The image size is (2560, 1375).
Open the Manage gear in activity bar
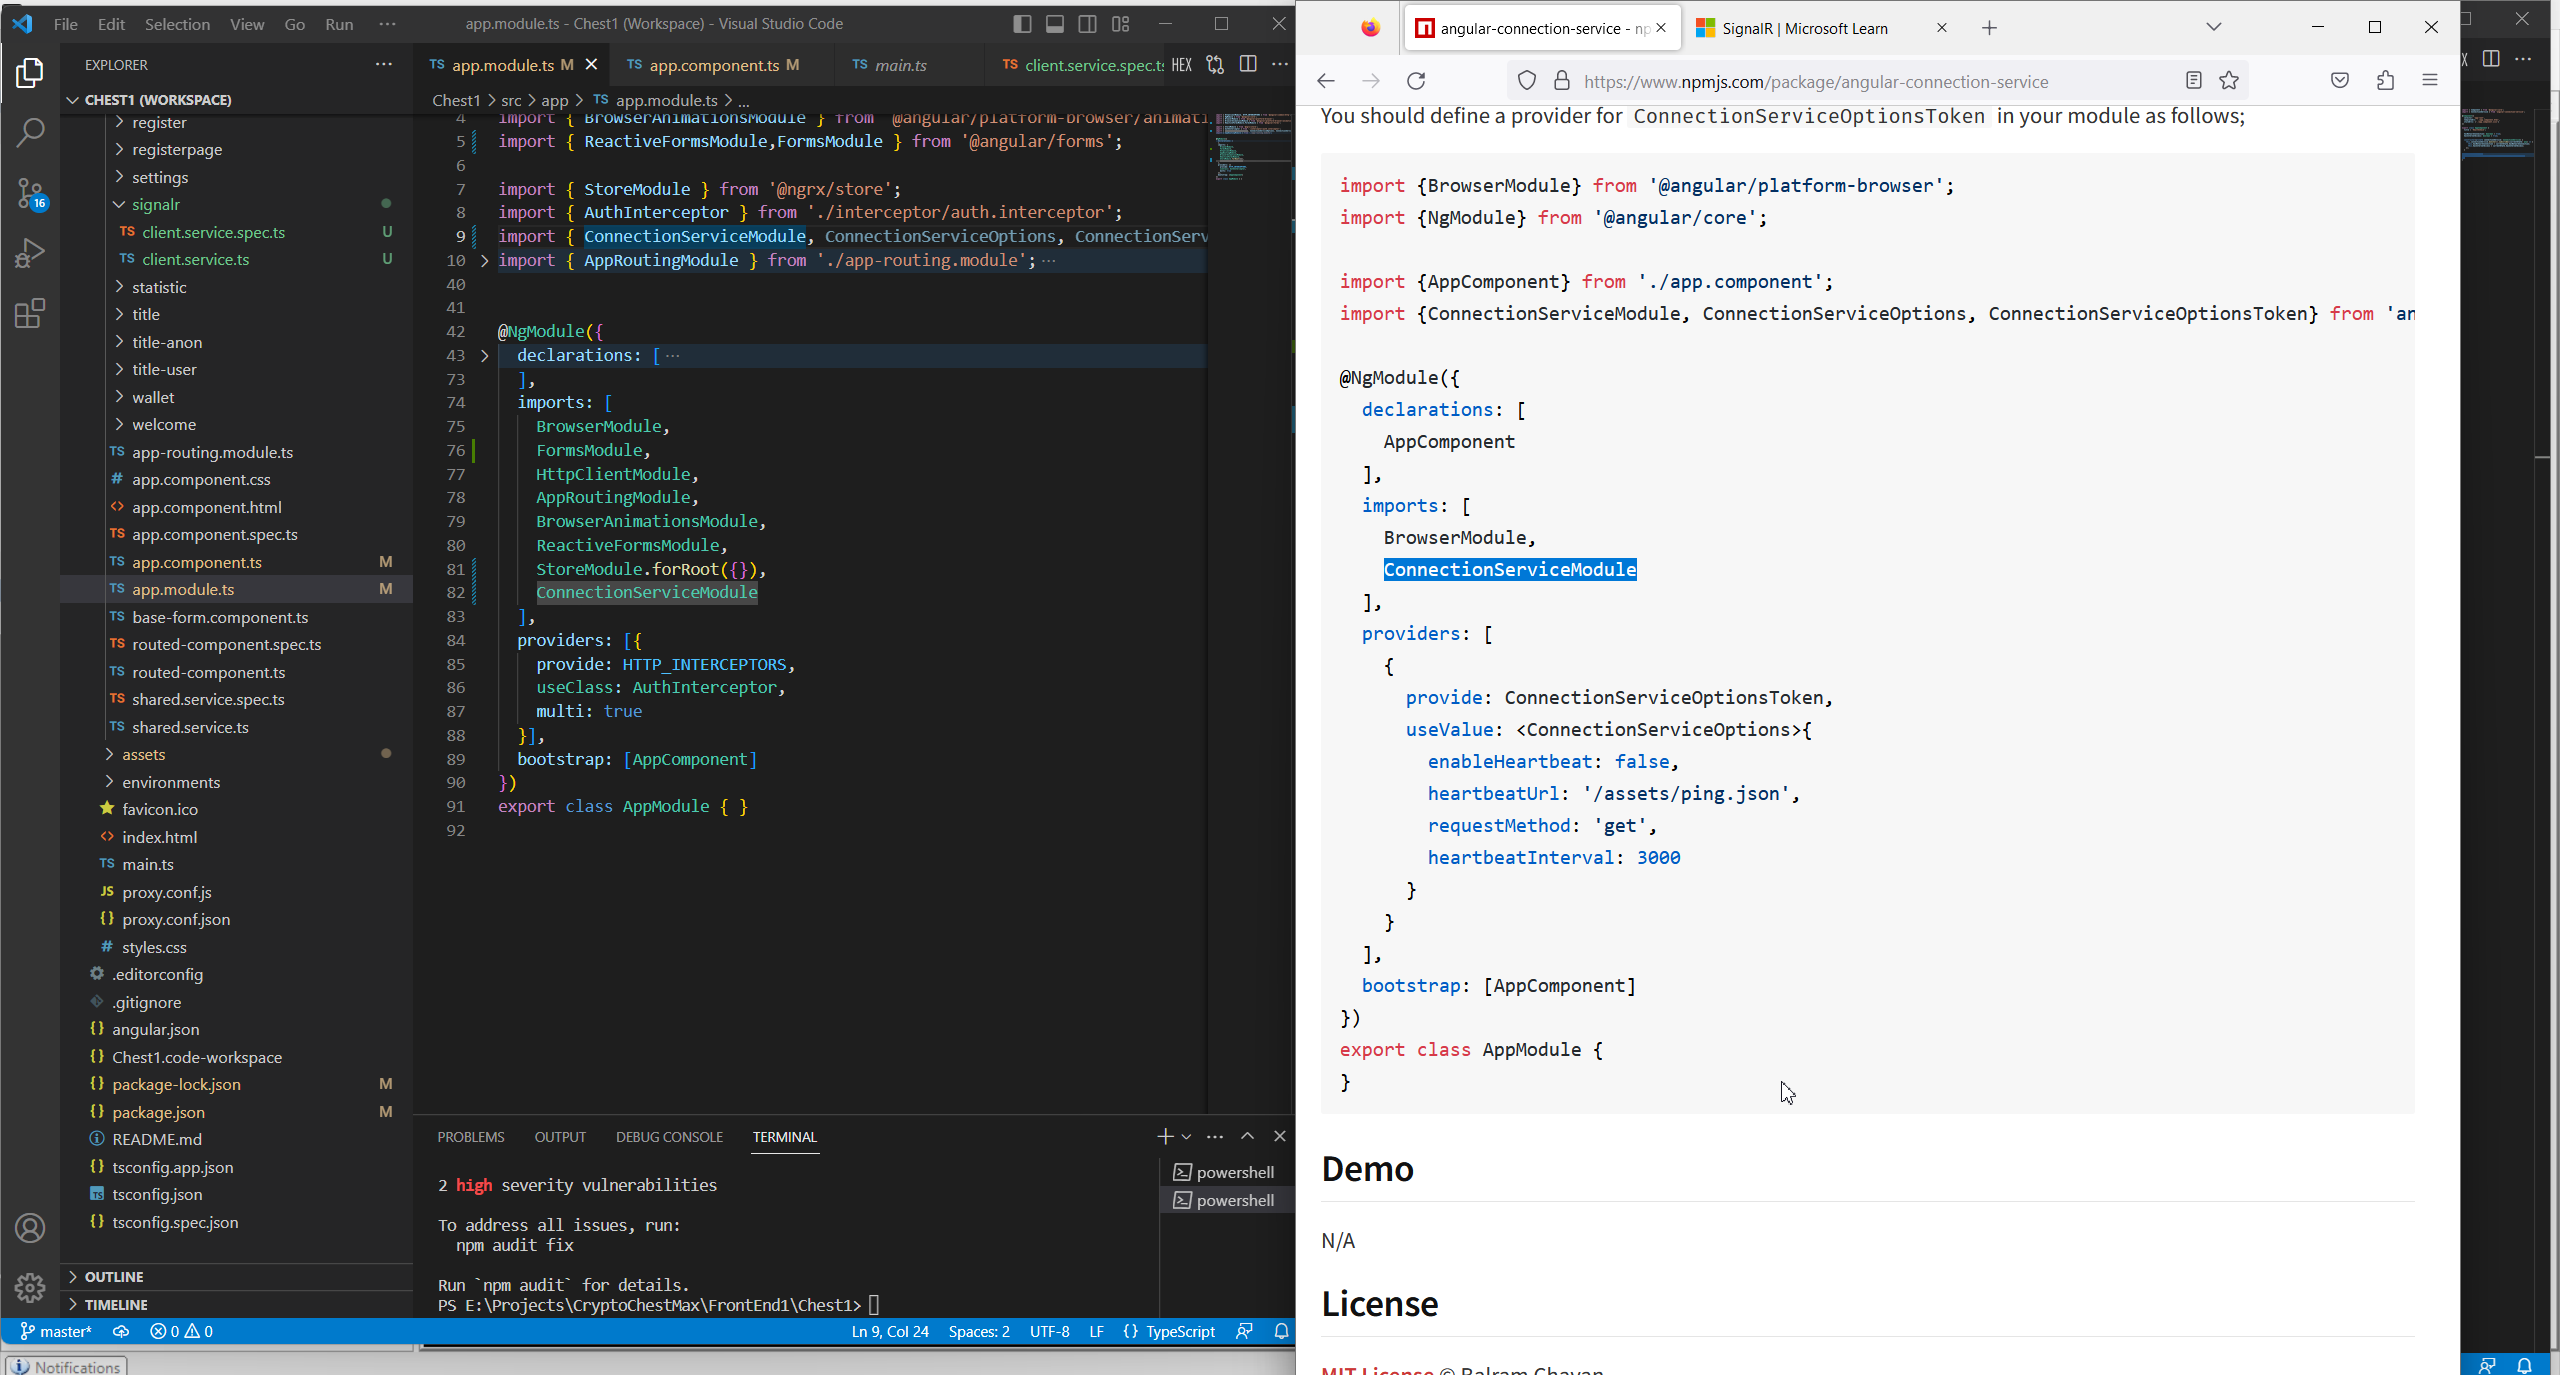(30, 1287)
